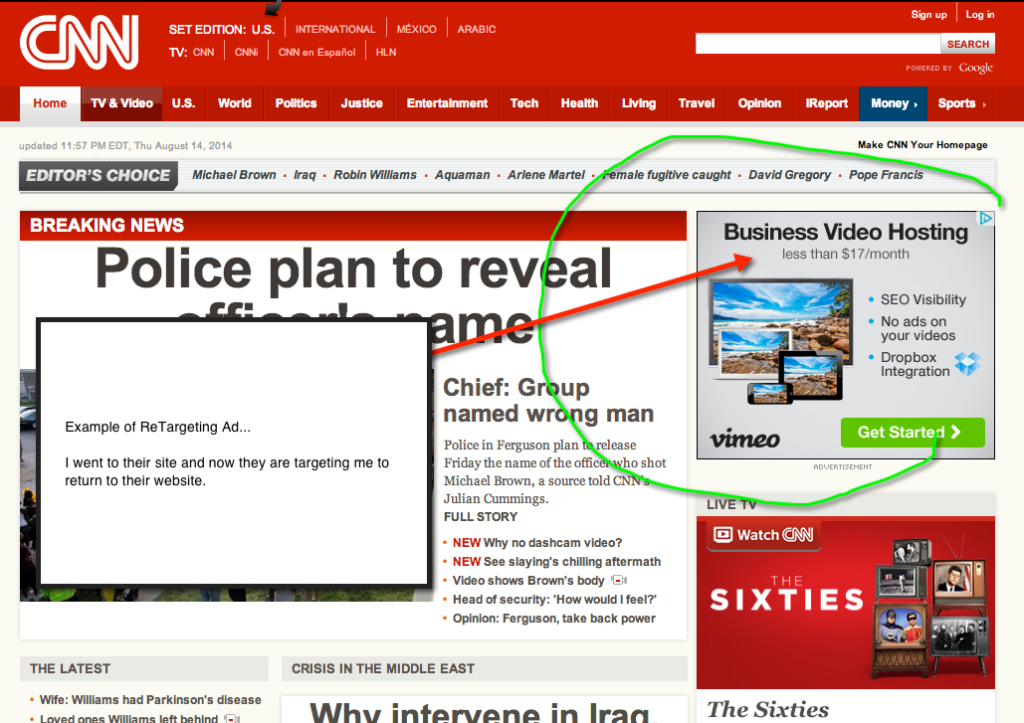Click the Watch CNN live TV badge
This screenshot has height=723, width=1024.
(x=763, y=535)
